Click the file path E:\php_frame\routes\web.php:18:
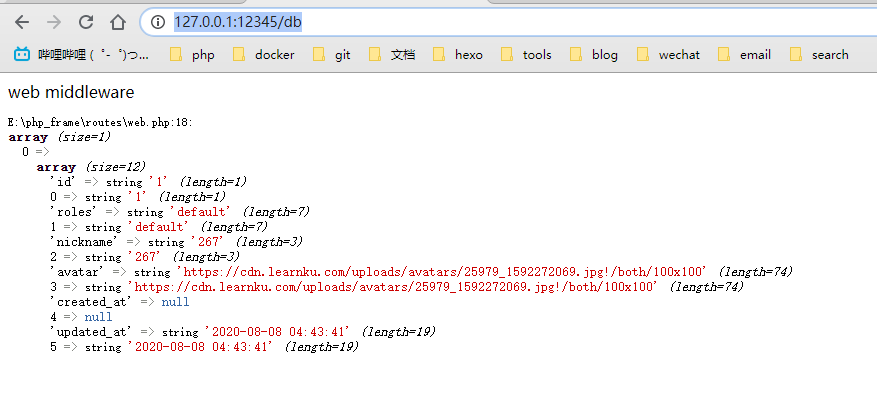Viewport: 877px width, 413px height. tap(101, 123)
